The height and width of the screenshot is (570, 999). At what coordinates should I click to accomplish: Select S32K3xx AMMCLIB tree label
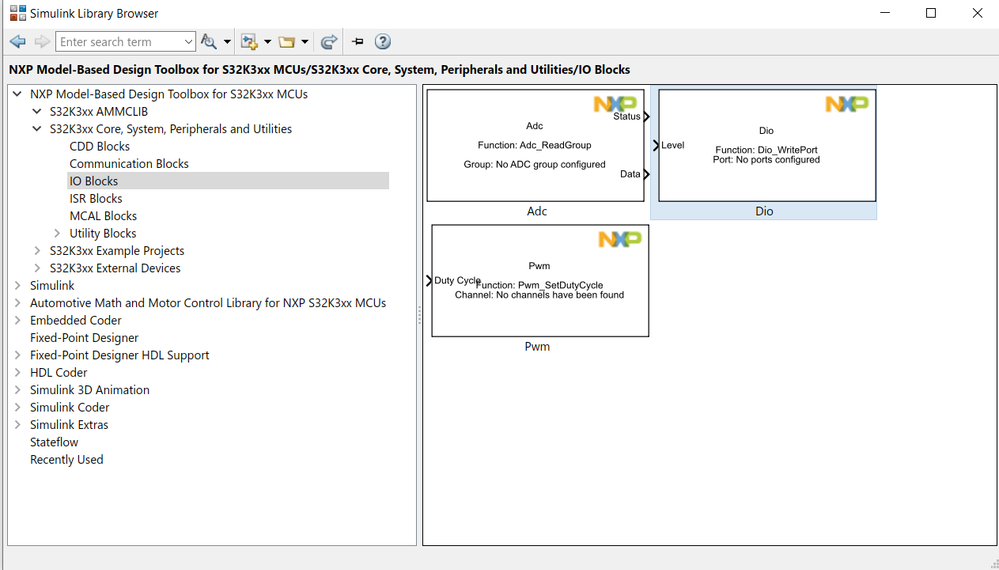(99, 111)
